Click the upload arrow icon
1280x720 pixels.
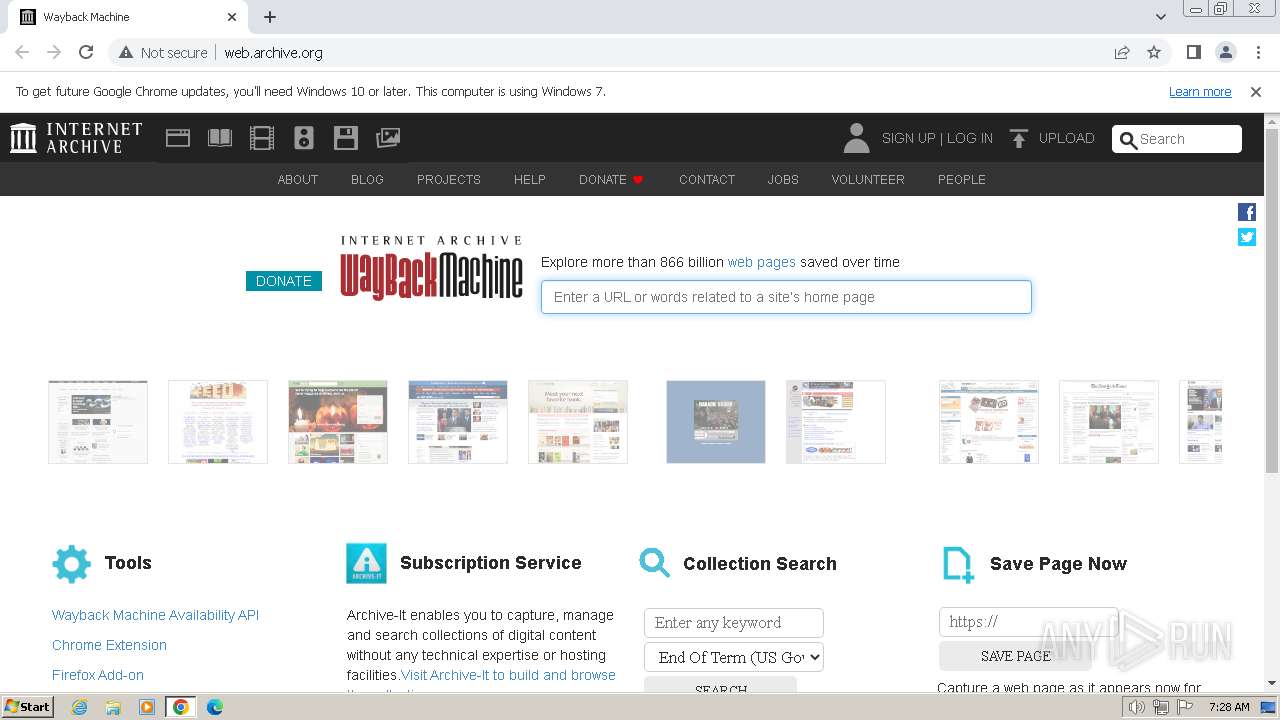tap(1019, 138)
